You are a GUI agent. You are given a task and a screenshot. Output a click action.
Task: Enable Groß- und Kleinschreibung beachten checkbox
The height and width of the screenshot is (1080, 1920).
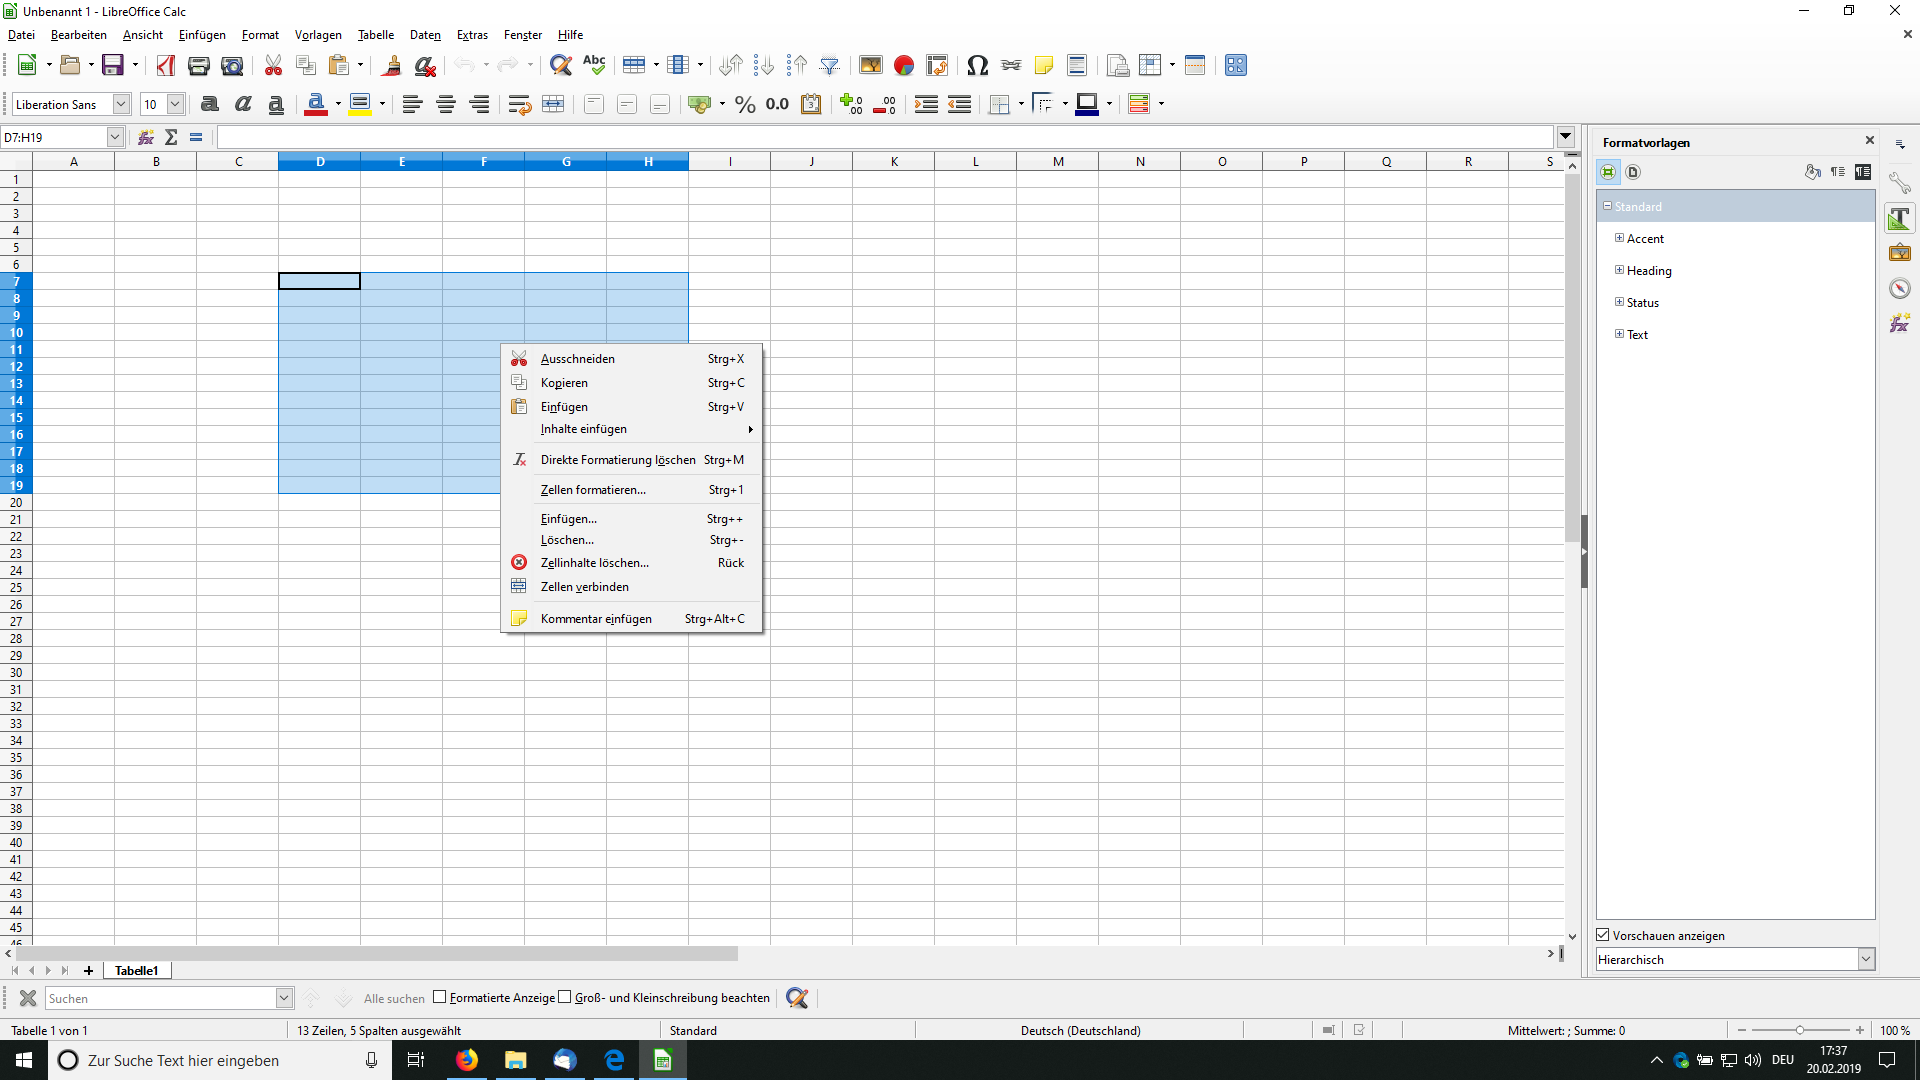click(x=568, y=998)
